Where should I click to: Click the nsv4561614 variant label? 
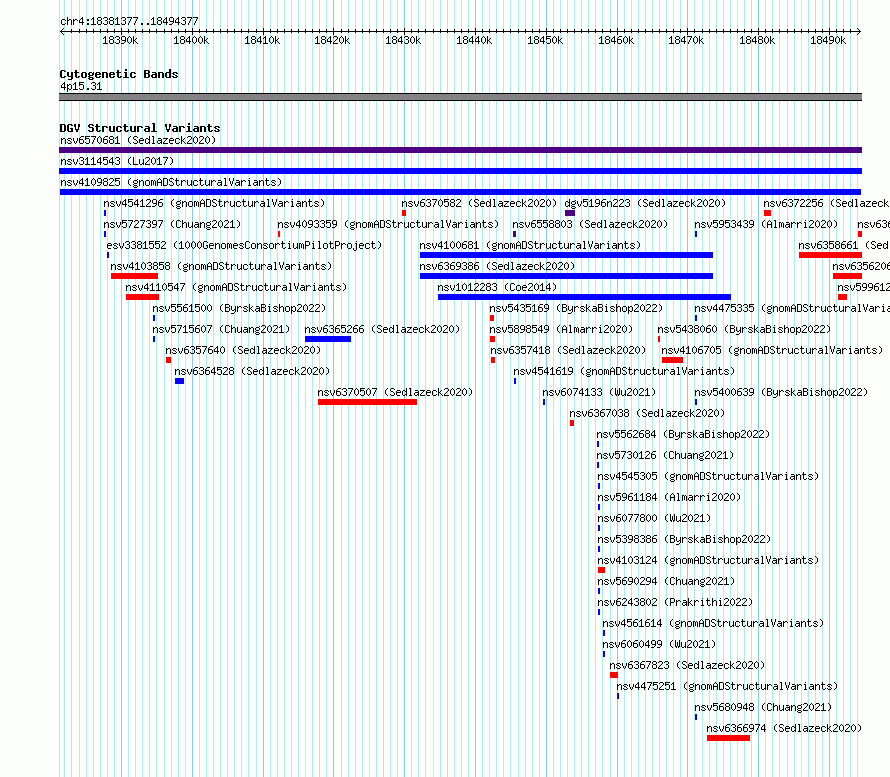[713, 623]
